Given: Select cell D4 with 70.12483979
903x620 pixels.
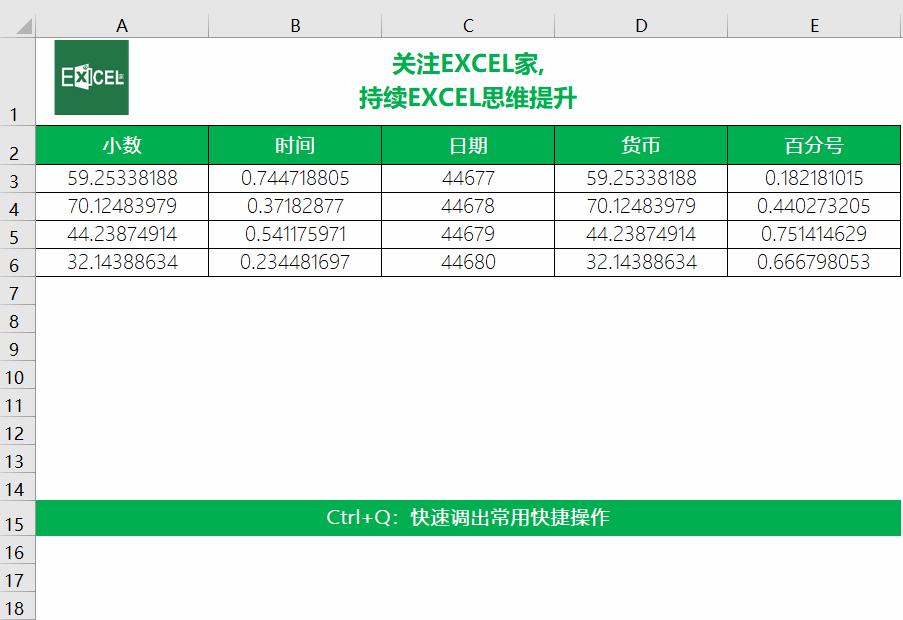Looking at the screenshot, I should (x=641, y=206).
